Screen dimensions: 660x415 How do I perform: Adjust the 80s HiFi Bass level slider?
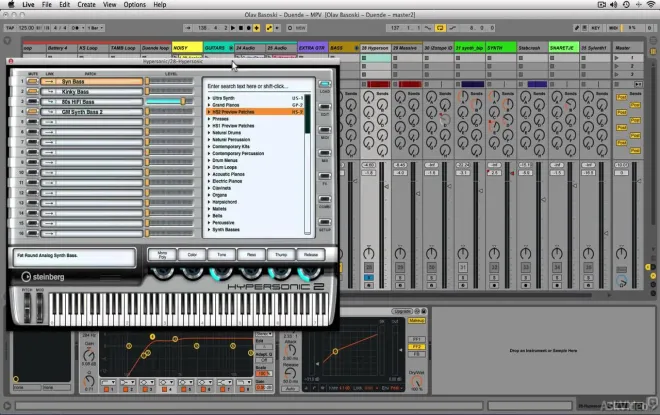[183, 101]
